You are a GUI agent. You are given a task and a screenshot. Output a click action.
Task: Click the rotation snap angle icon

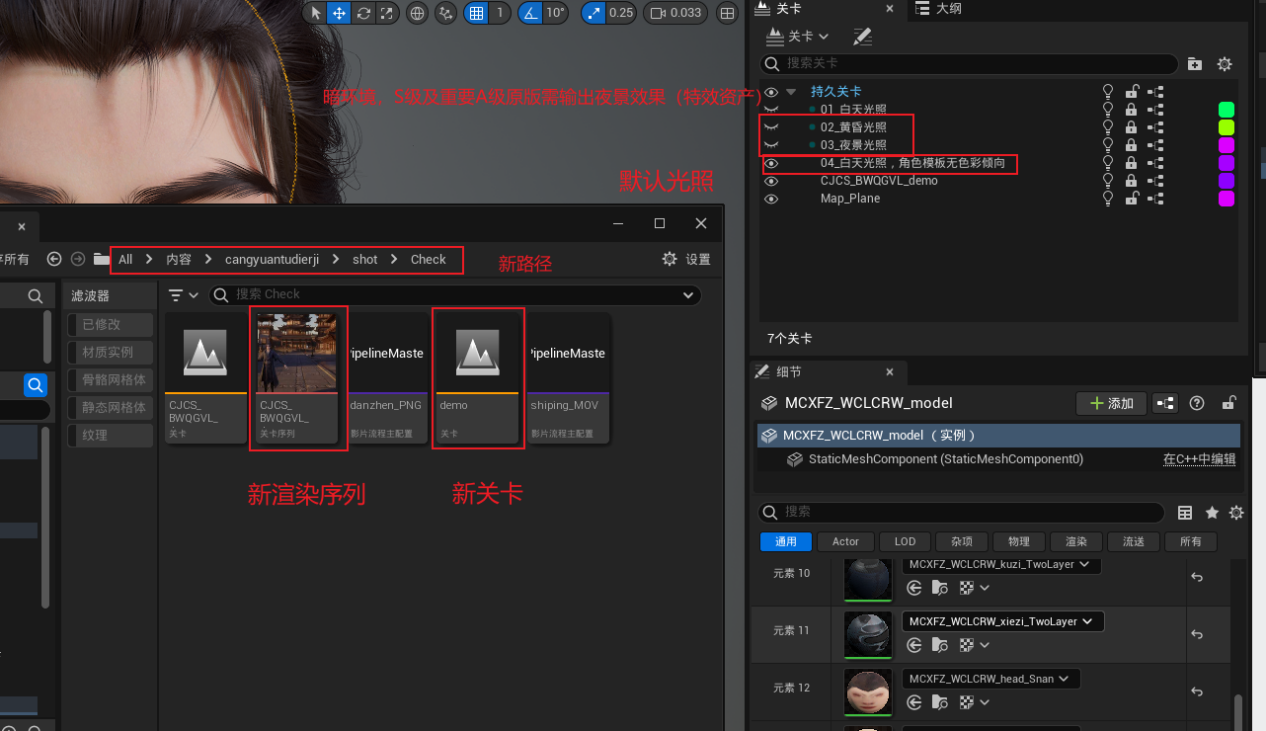click(x=531, y=13)
